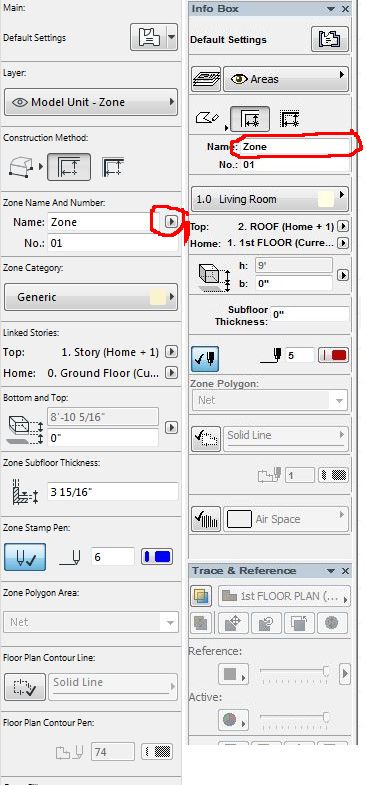Open the 1.0 Living Room category dropdown
The height and width of the screenshot is (785, 366).
[x=270, y=199]
